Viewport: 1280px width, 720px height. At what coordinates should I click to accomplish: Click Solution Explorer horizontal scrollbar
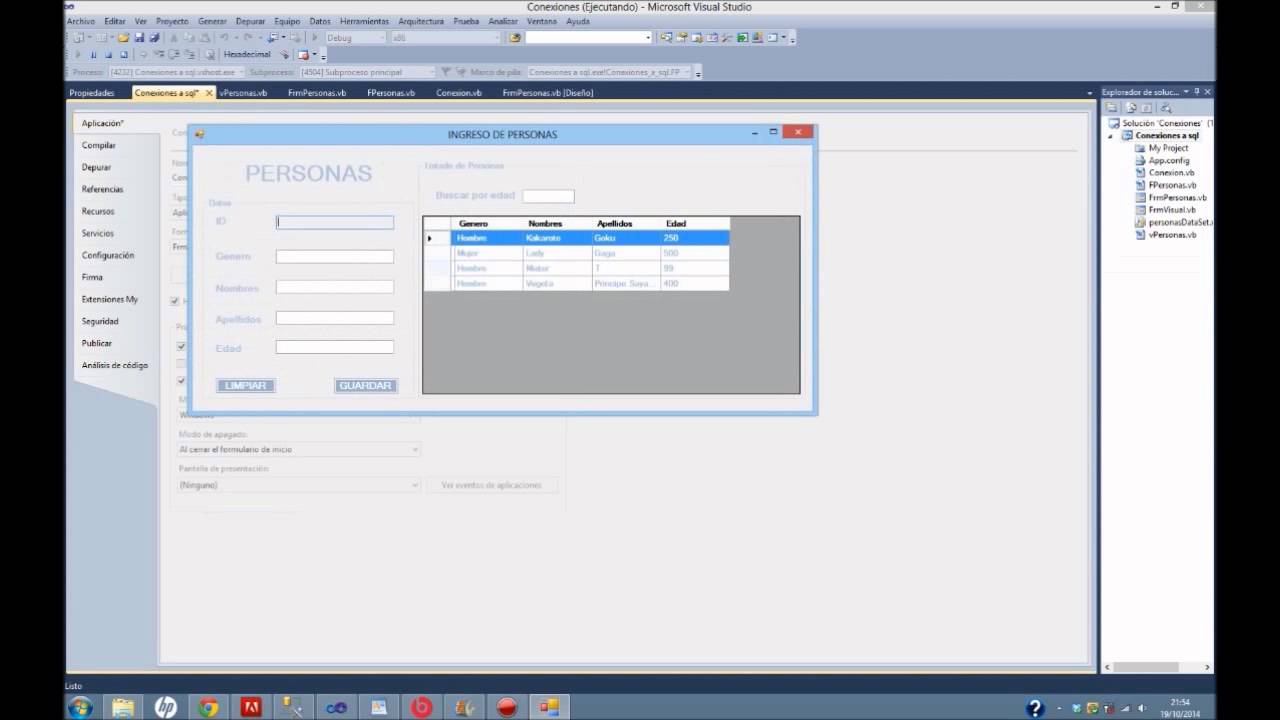coord(1145,667)
